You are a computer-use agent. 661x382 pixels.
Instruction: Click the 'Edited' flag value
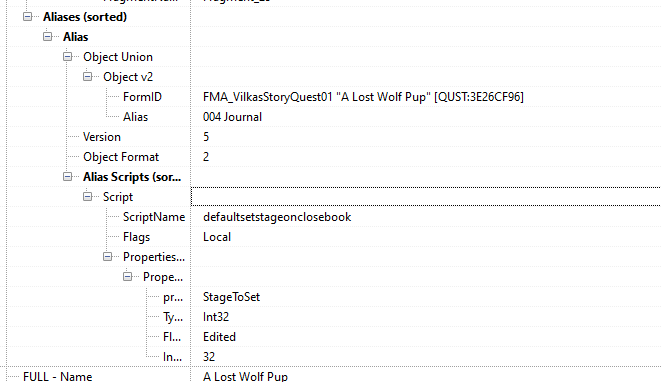coord(219,337)
